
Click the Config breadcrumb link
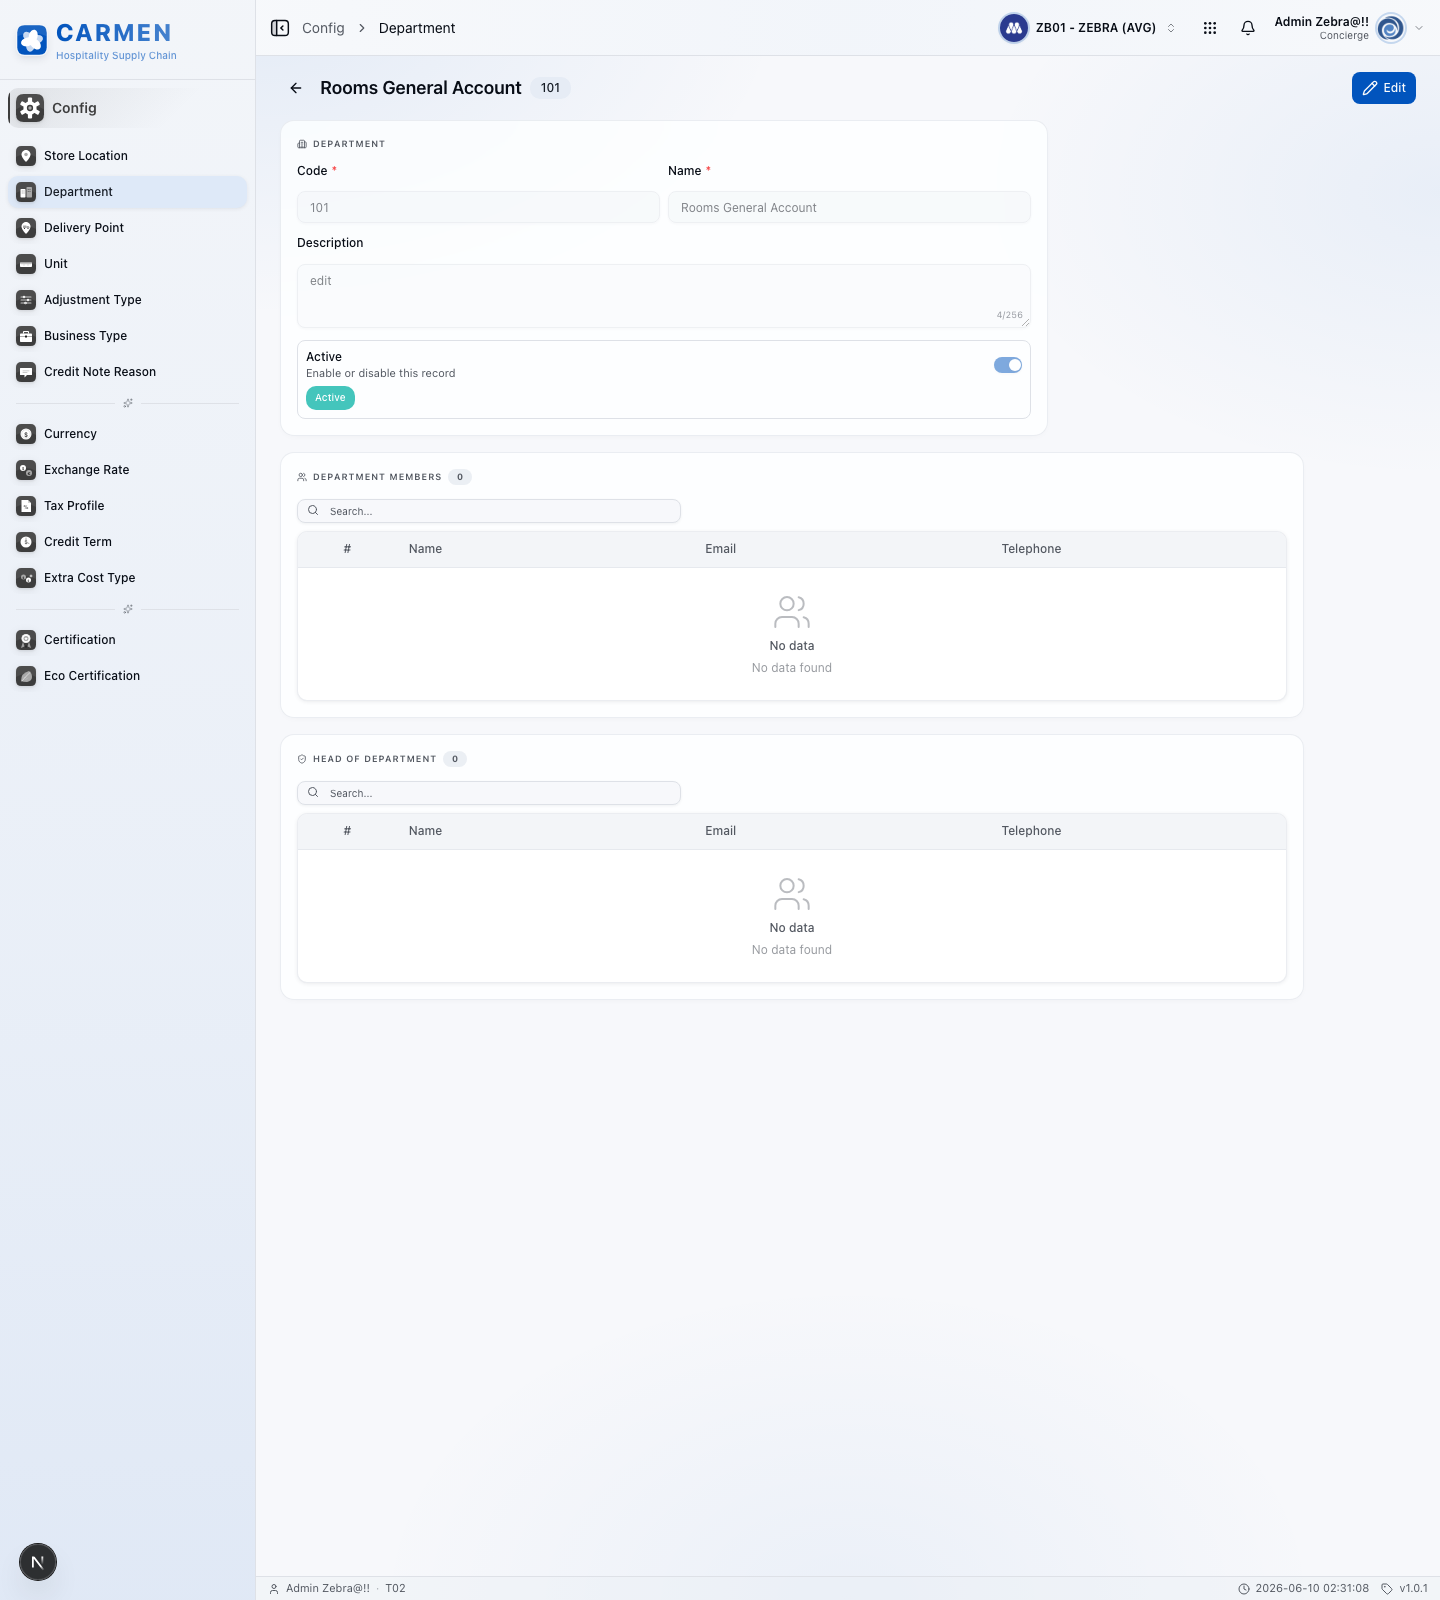coord(323,28)
